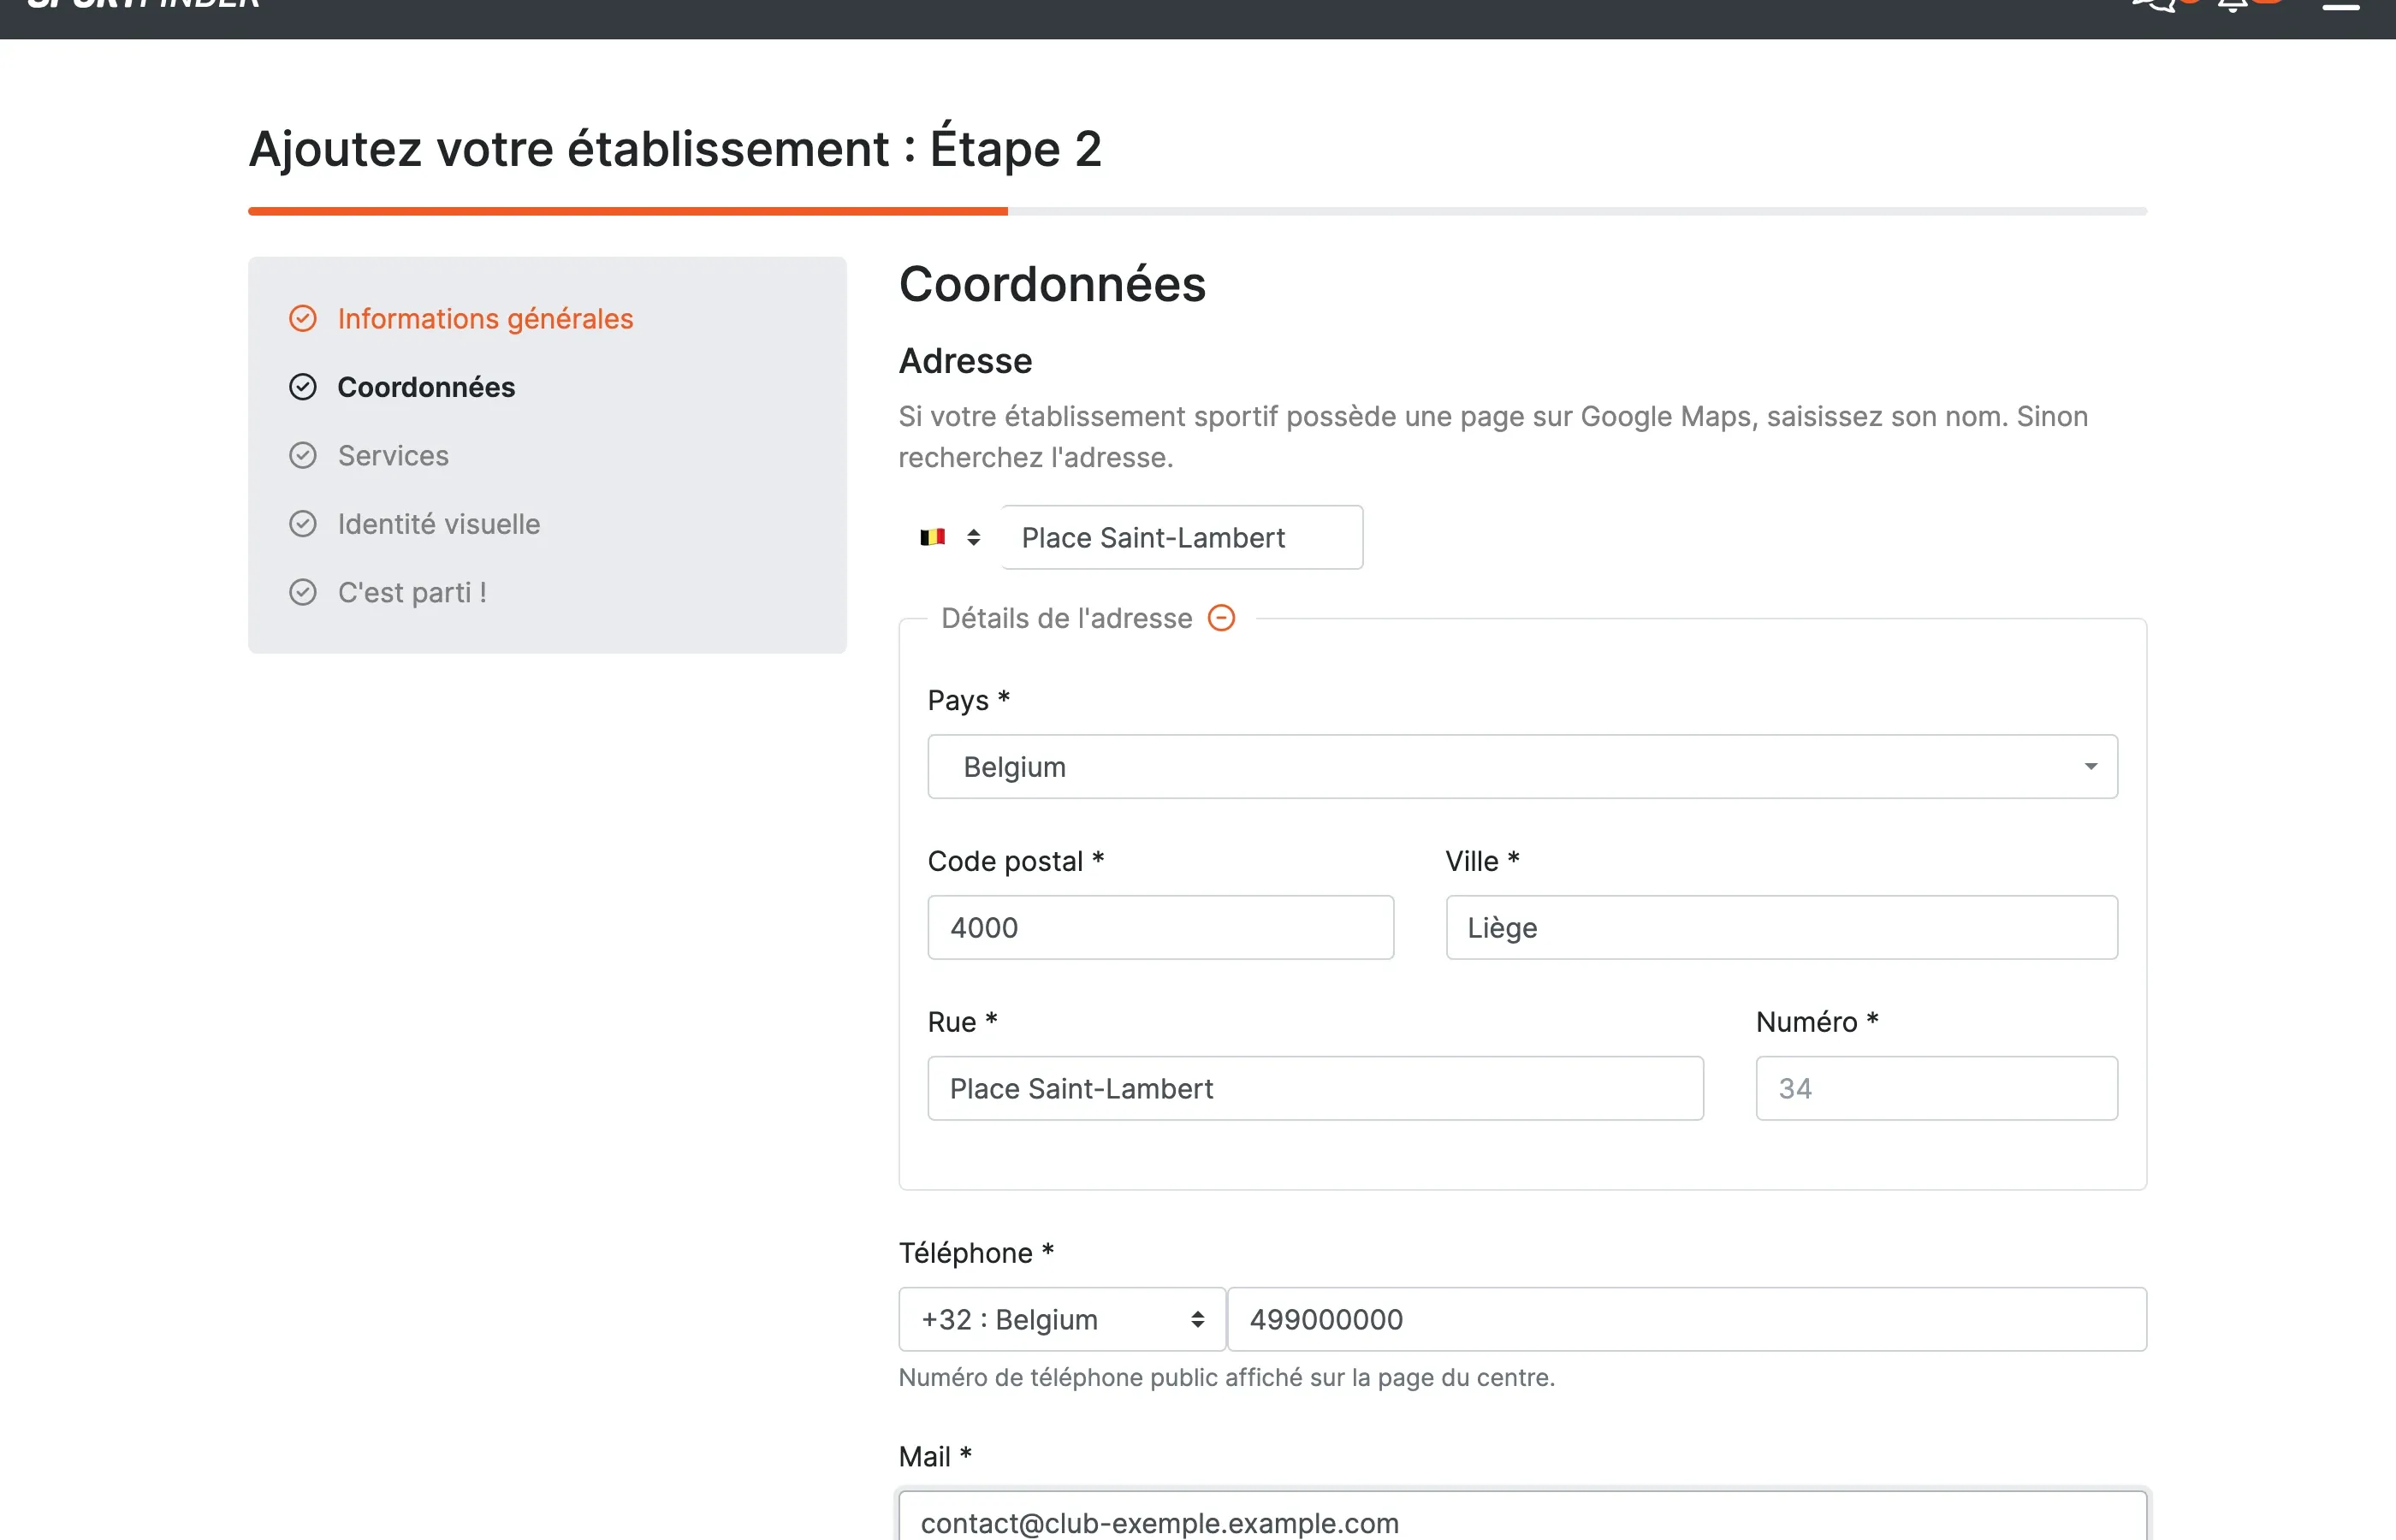2396x1540 pixels.
Task: Collapse the Détails de l'adresse section with the minus icon
Action: click(1221, 618)
